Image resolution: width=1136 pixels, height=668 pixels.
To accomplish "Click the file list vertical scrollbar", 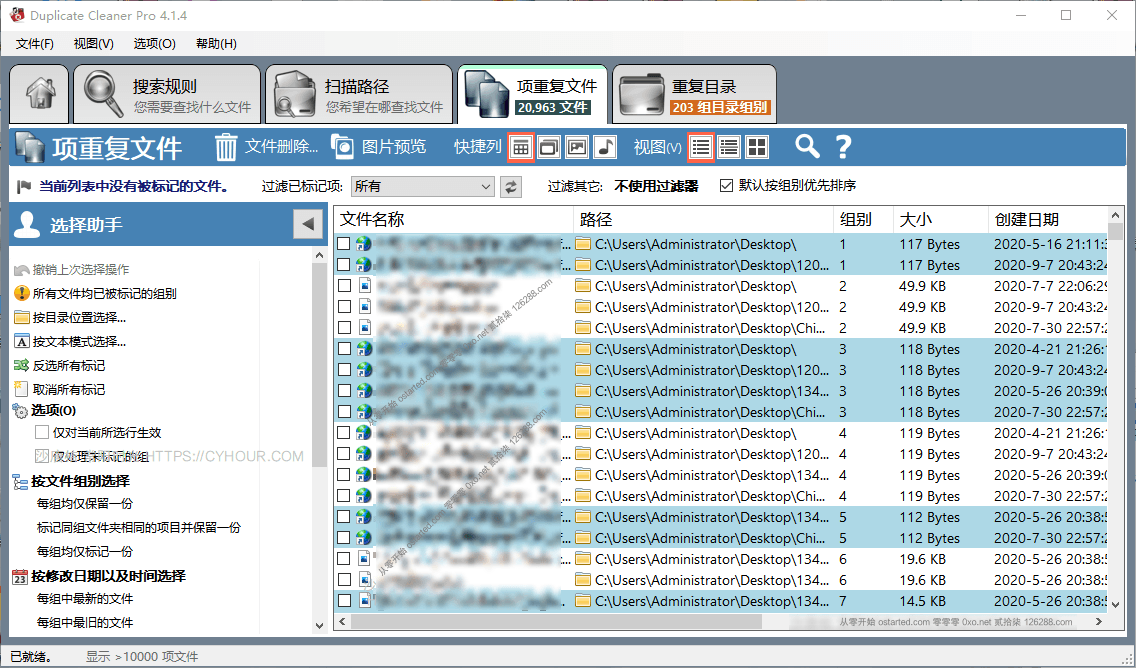I will [x=1116, y=232].
